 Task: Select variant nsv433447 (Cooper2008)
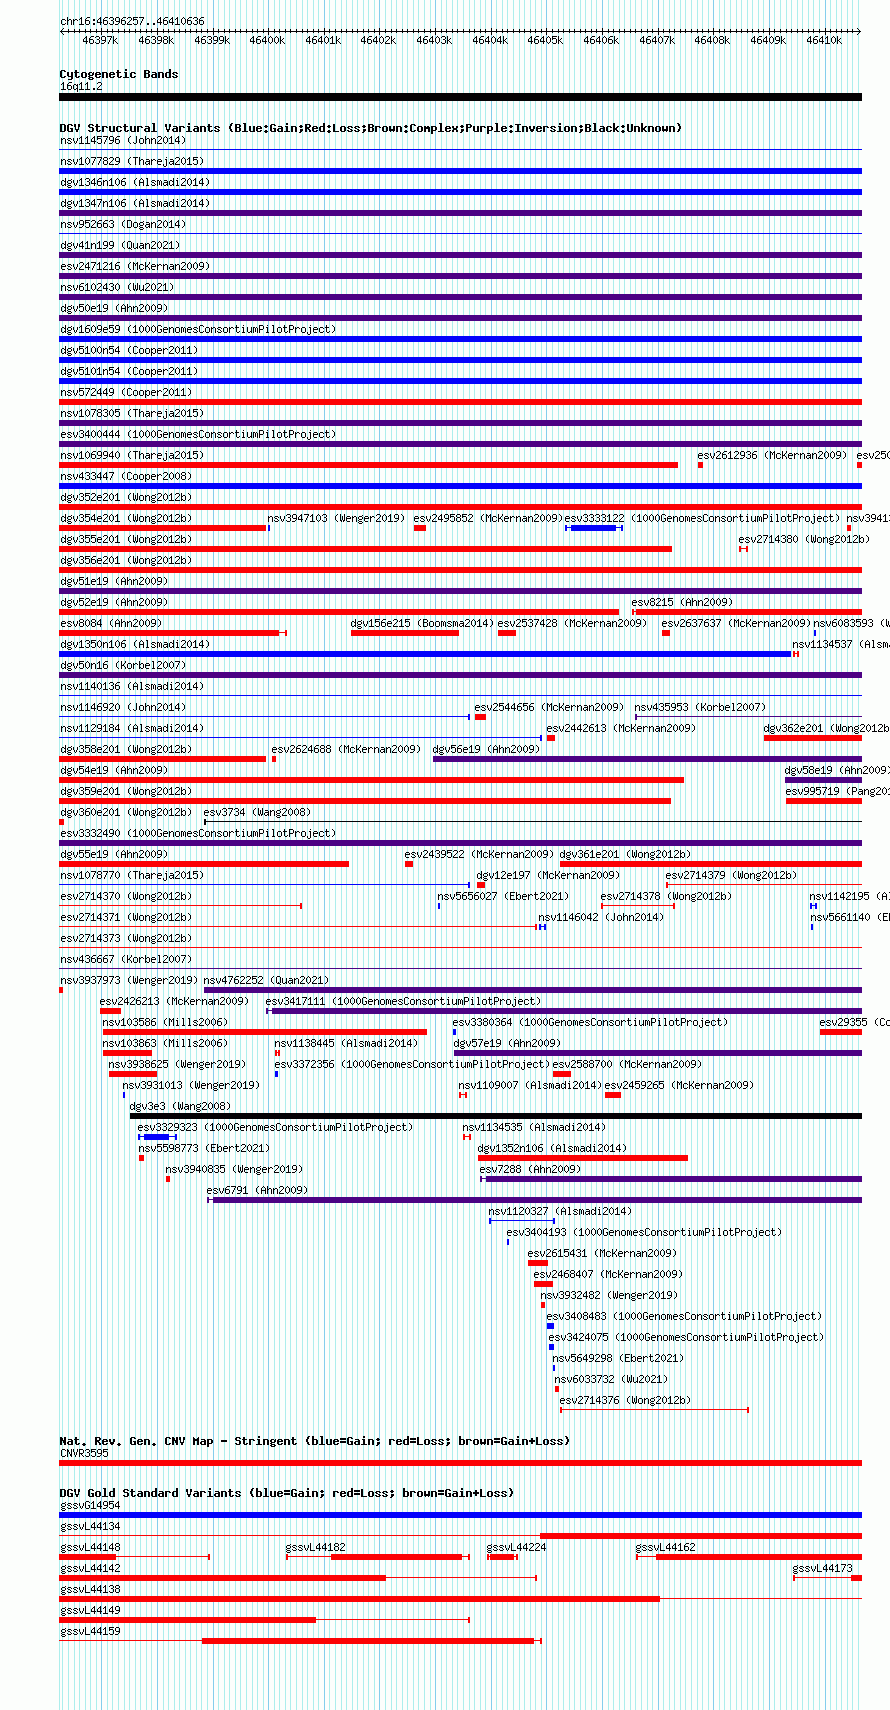pyautogui.click(x=126, y=476)
